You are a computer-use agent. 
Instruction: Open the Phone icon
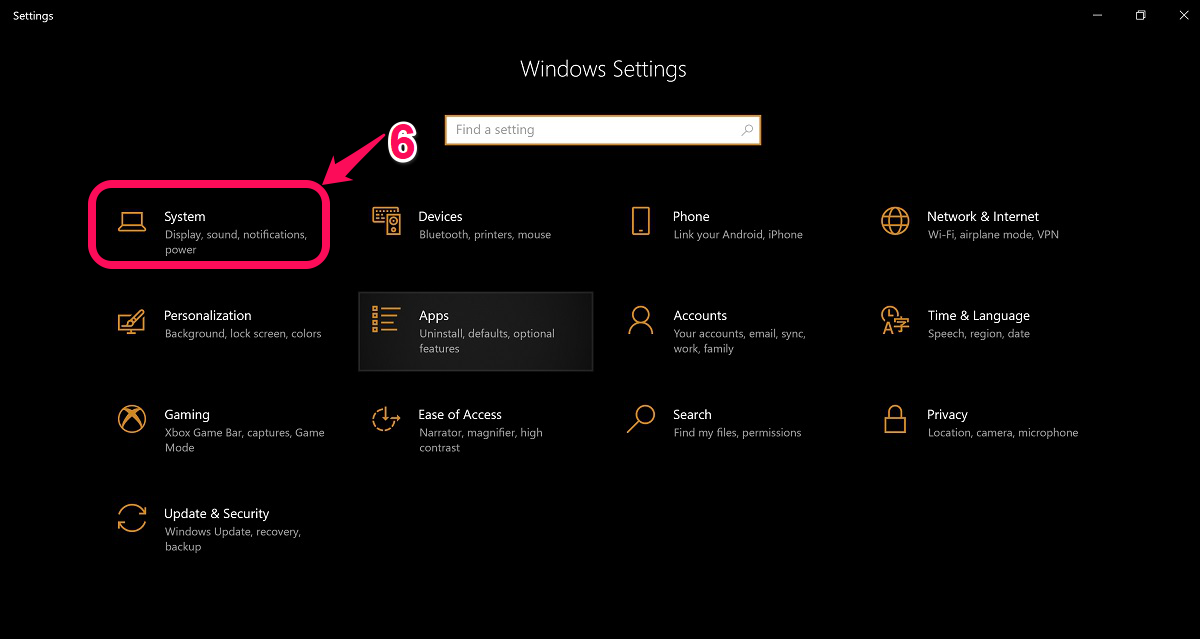click(641, 221)
